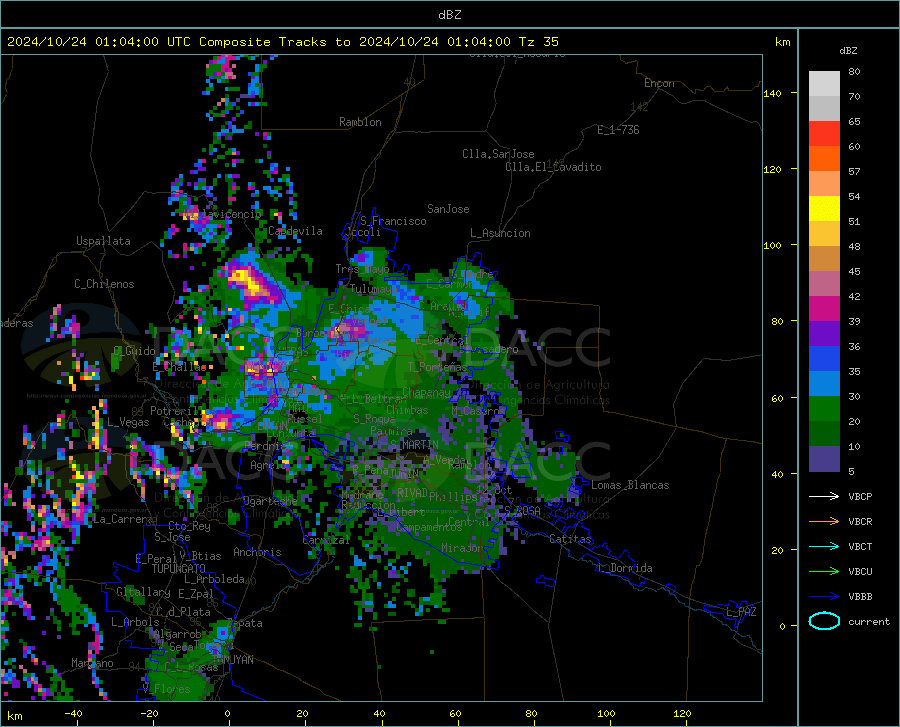Click the S_MARTIN place label
The height and width of the screenshot is (727, 900).
415,445
